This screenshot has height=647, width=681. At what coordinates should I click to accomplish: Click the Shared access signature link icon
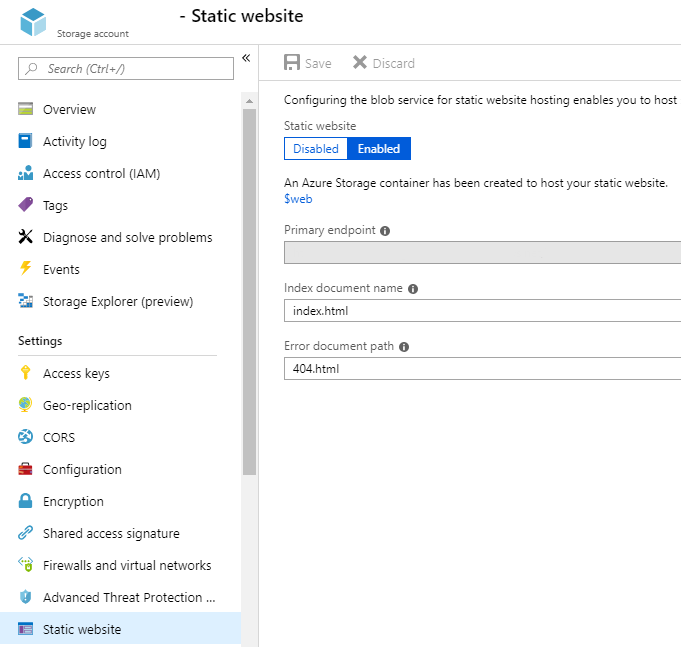pyautogui.click(x=26, y=532)
